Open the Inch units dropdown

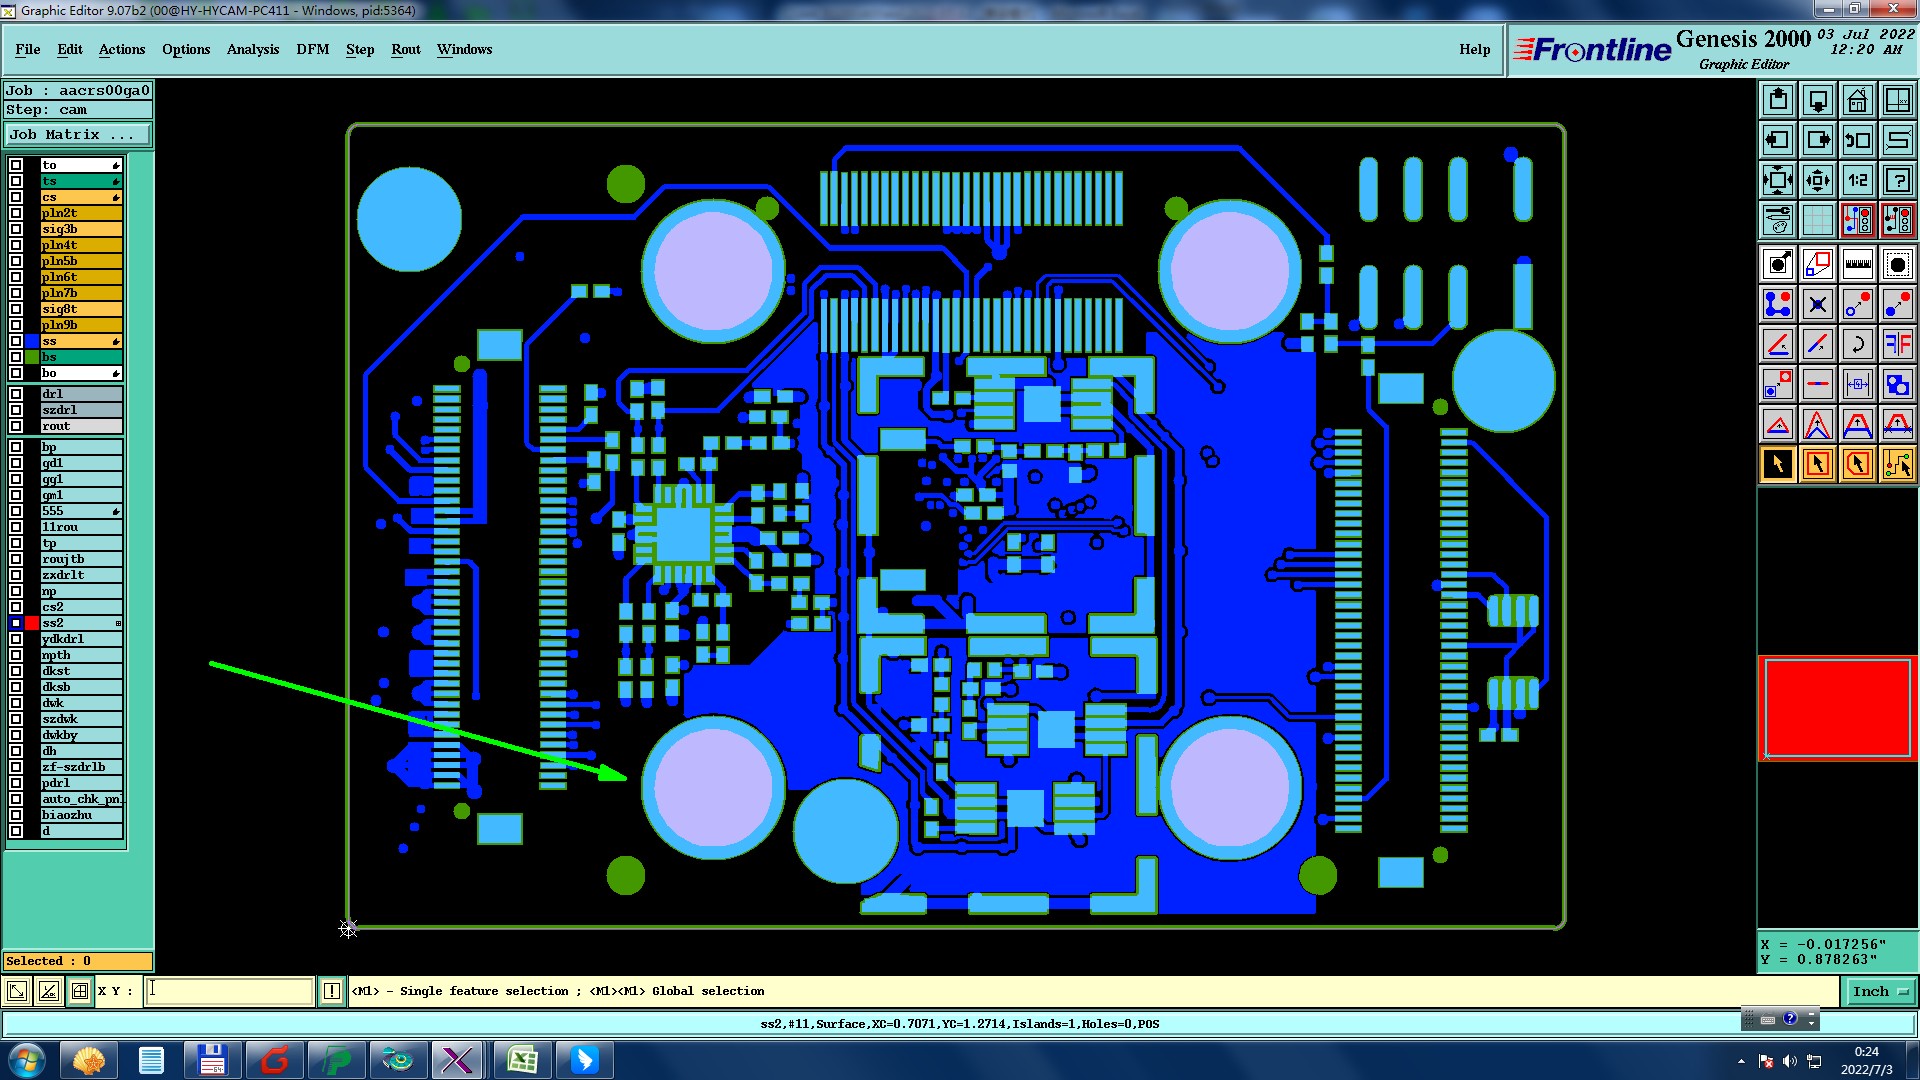(1880, 991)
